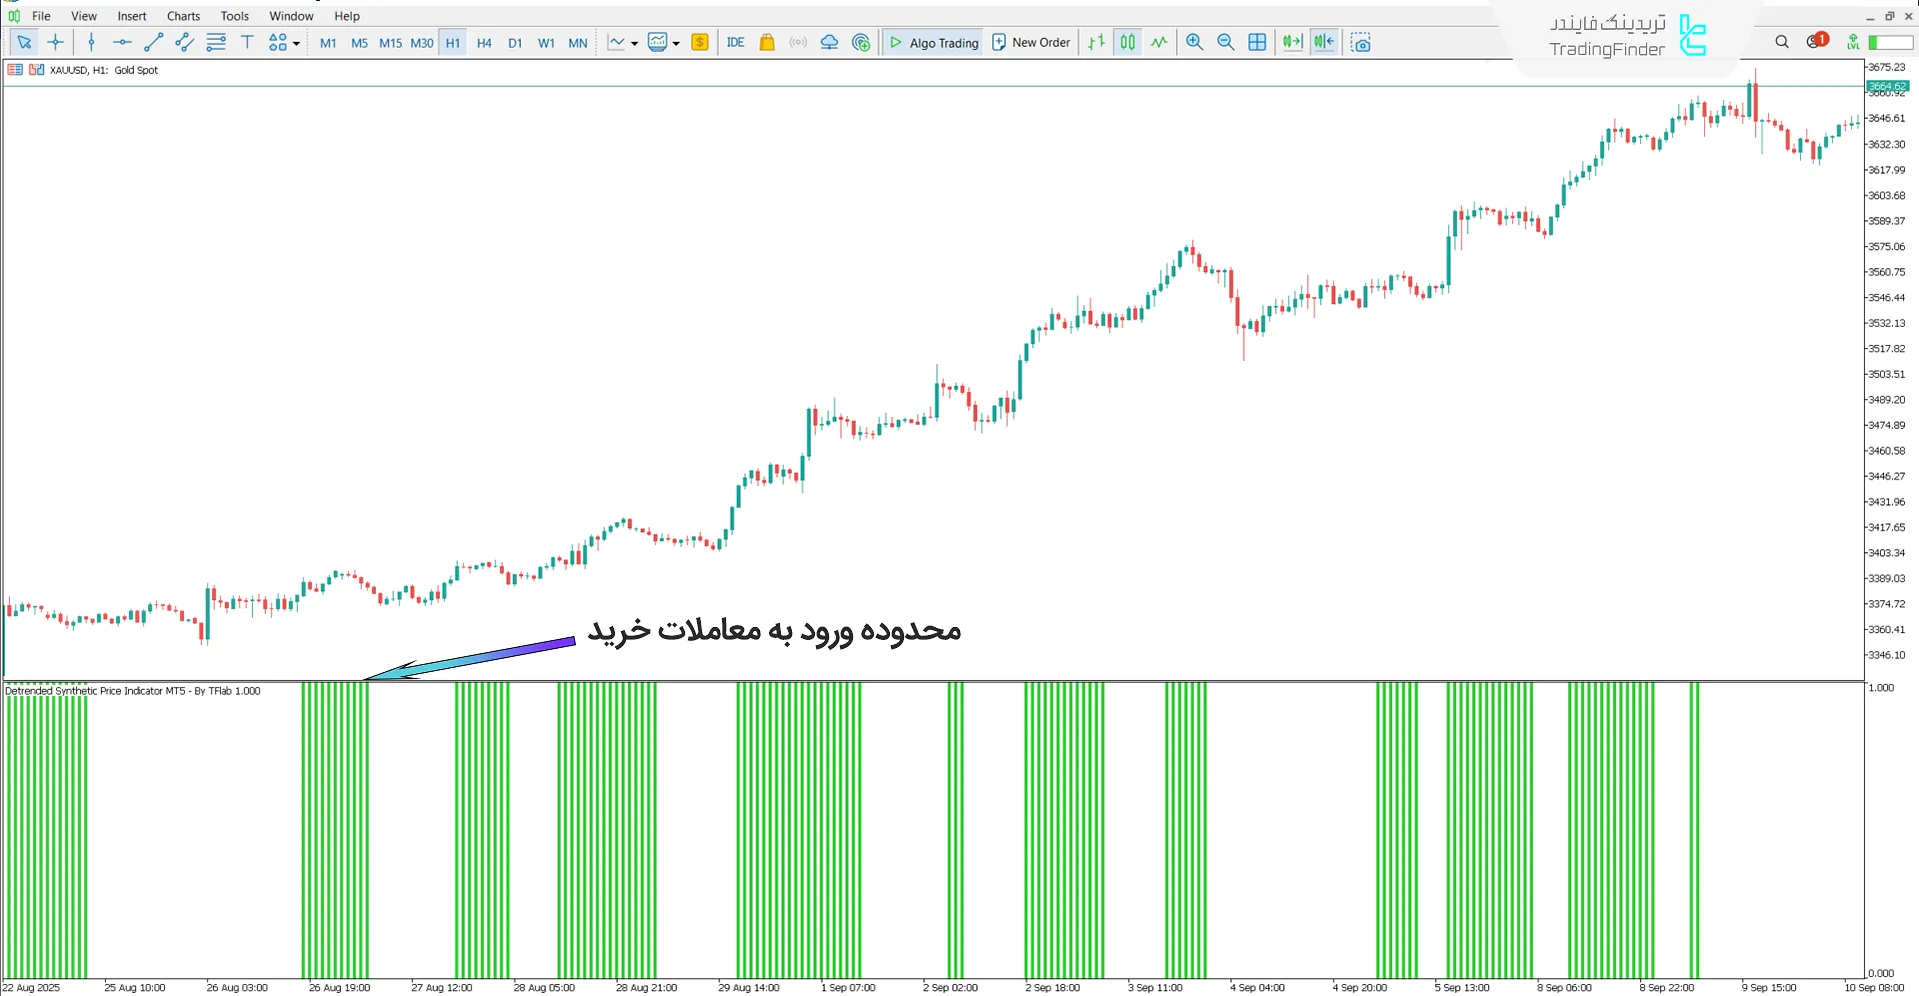Click the Detrended Synthetic Price indicator label

(x=133, y=690)
